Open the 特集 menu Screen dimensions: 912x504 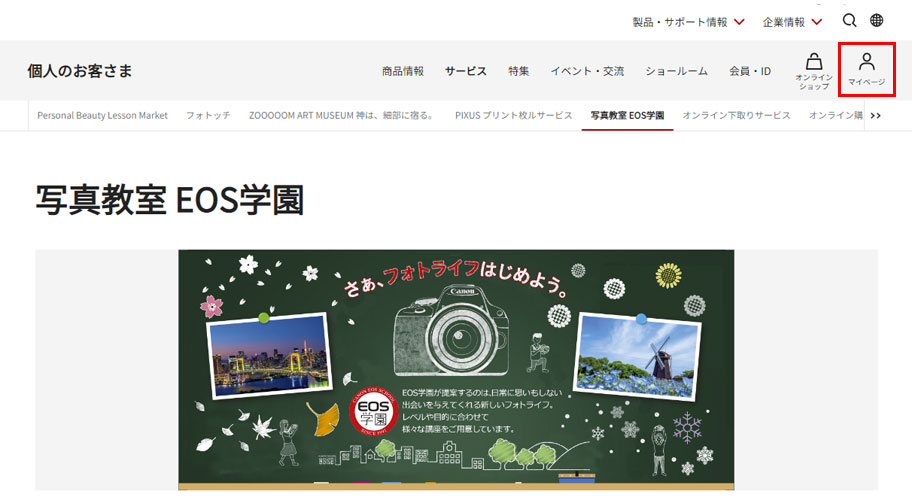point(519,71)
